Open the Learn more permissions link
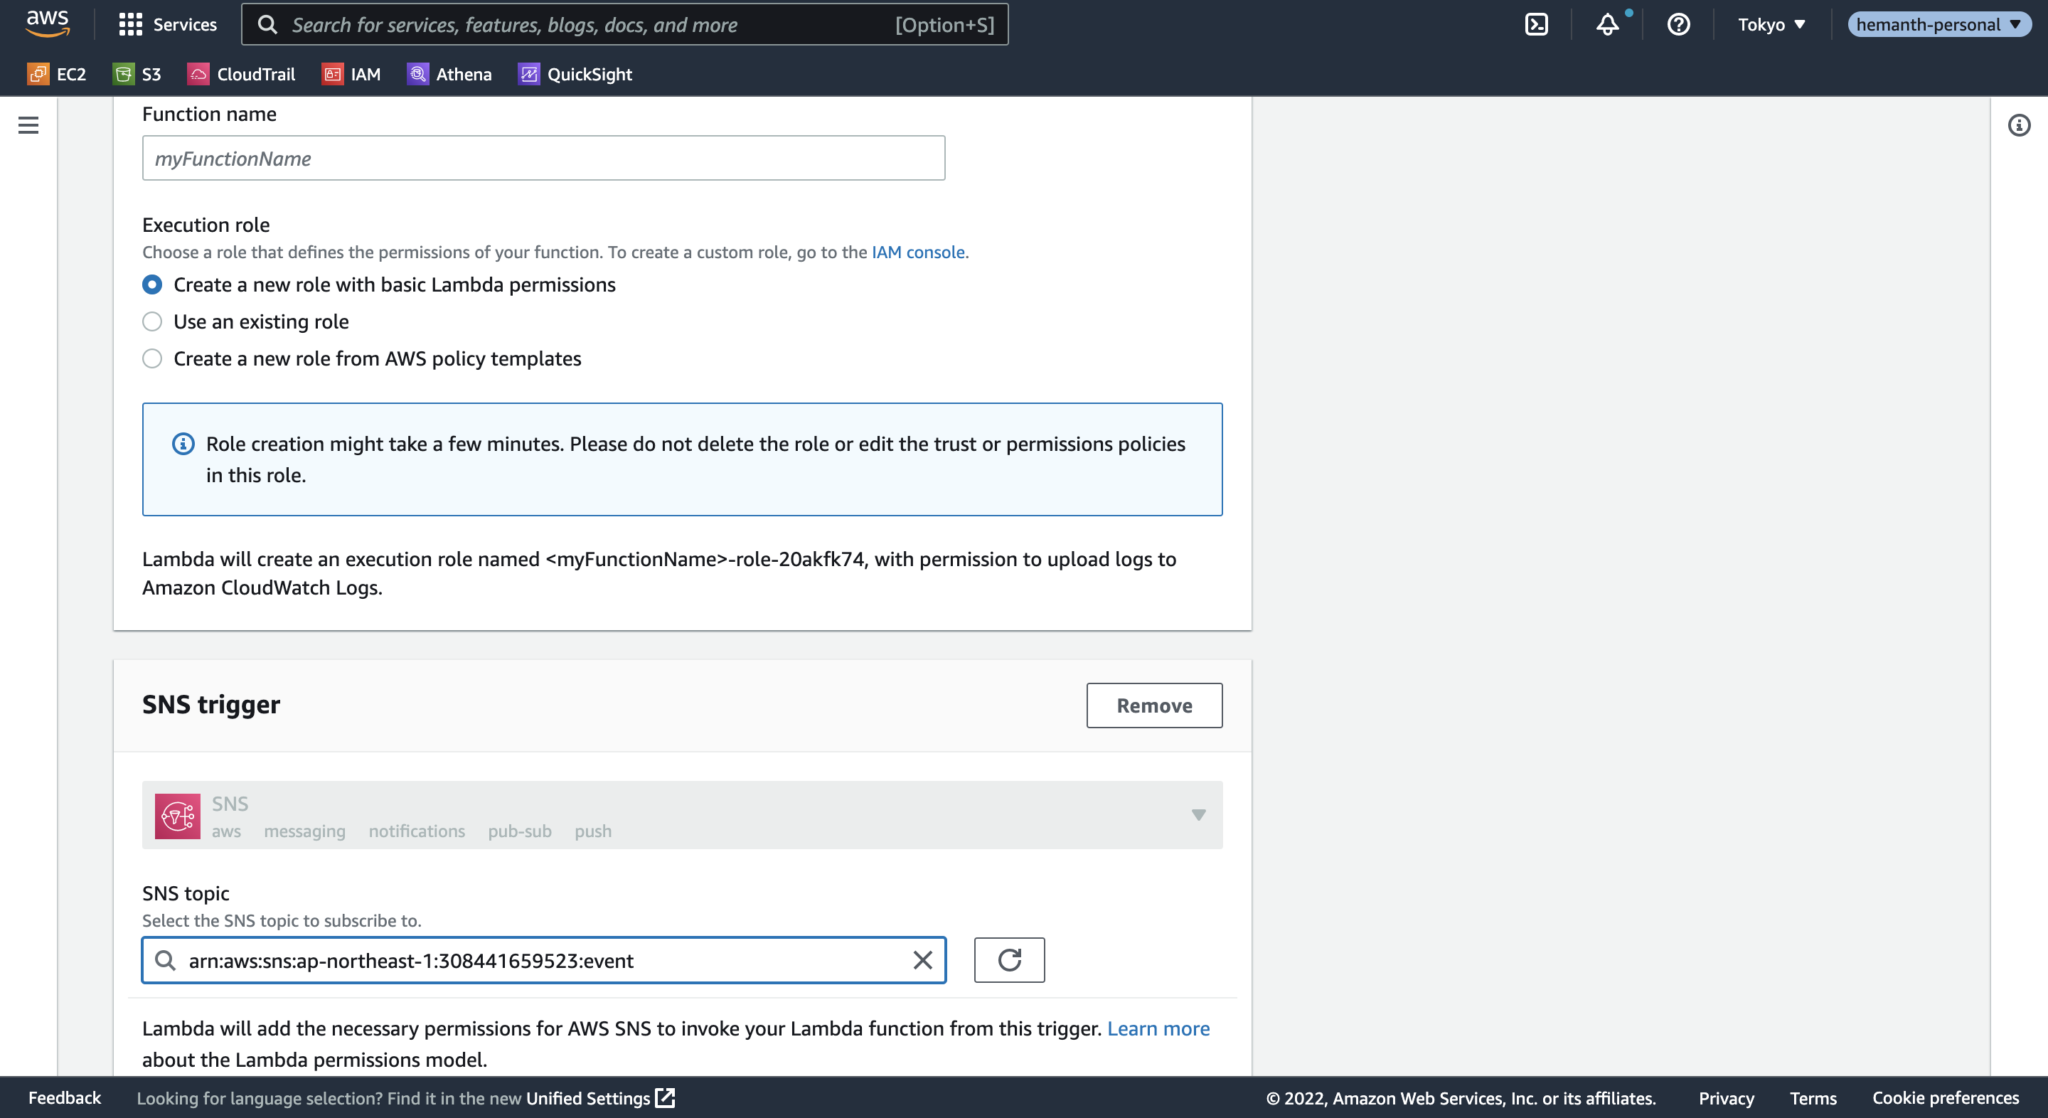 (x=1158, y=1029)
